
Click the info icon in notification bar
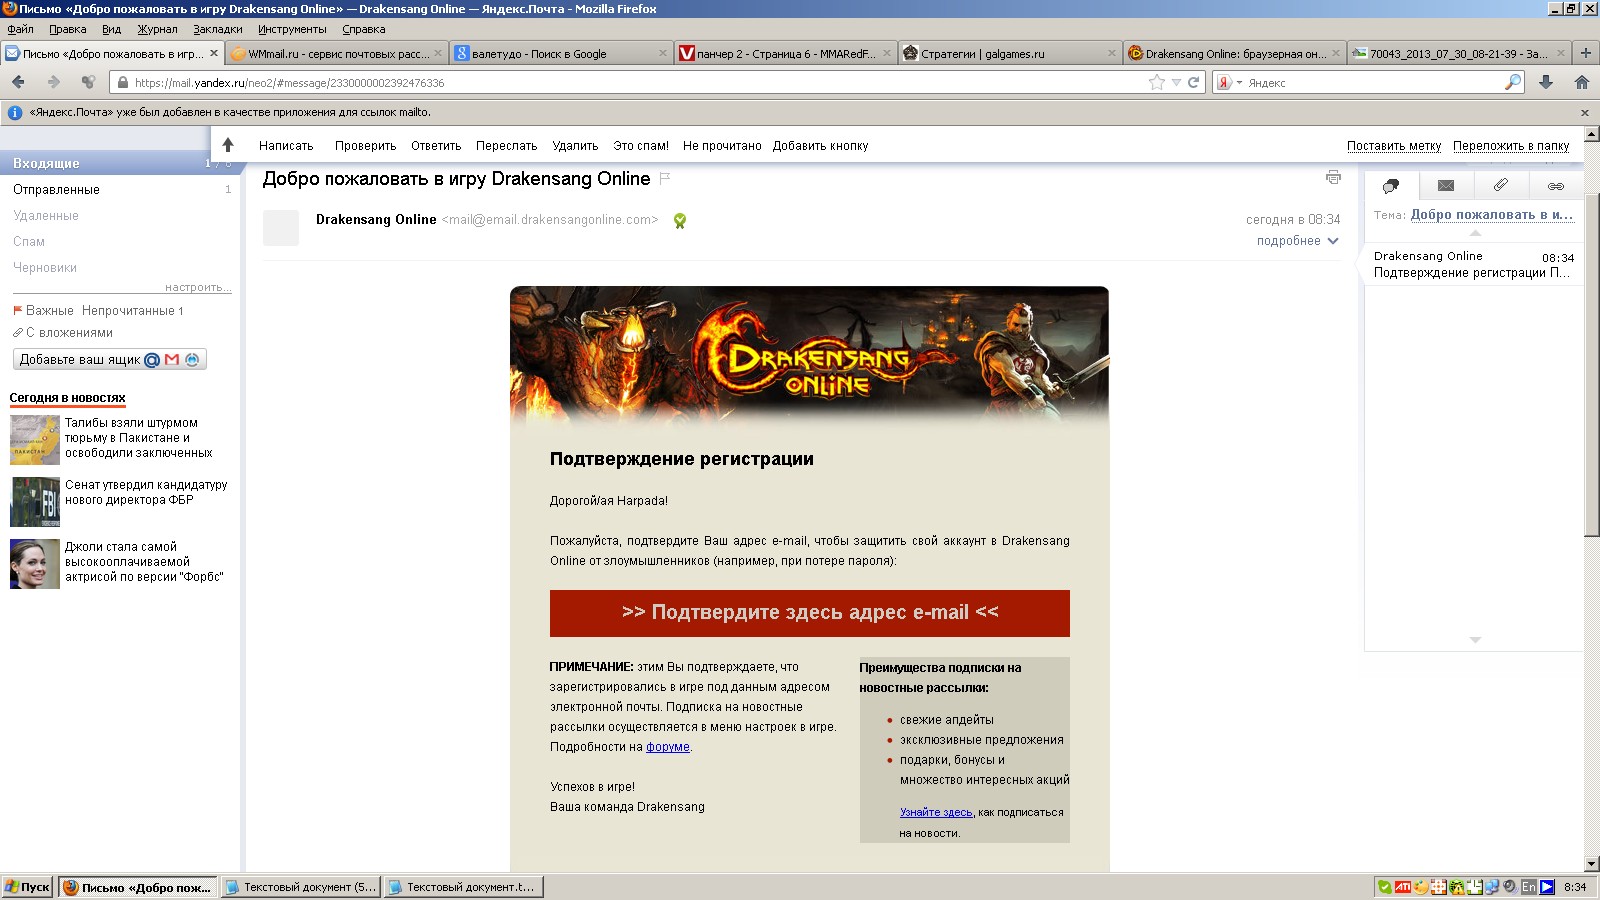15,112
